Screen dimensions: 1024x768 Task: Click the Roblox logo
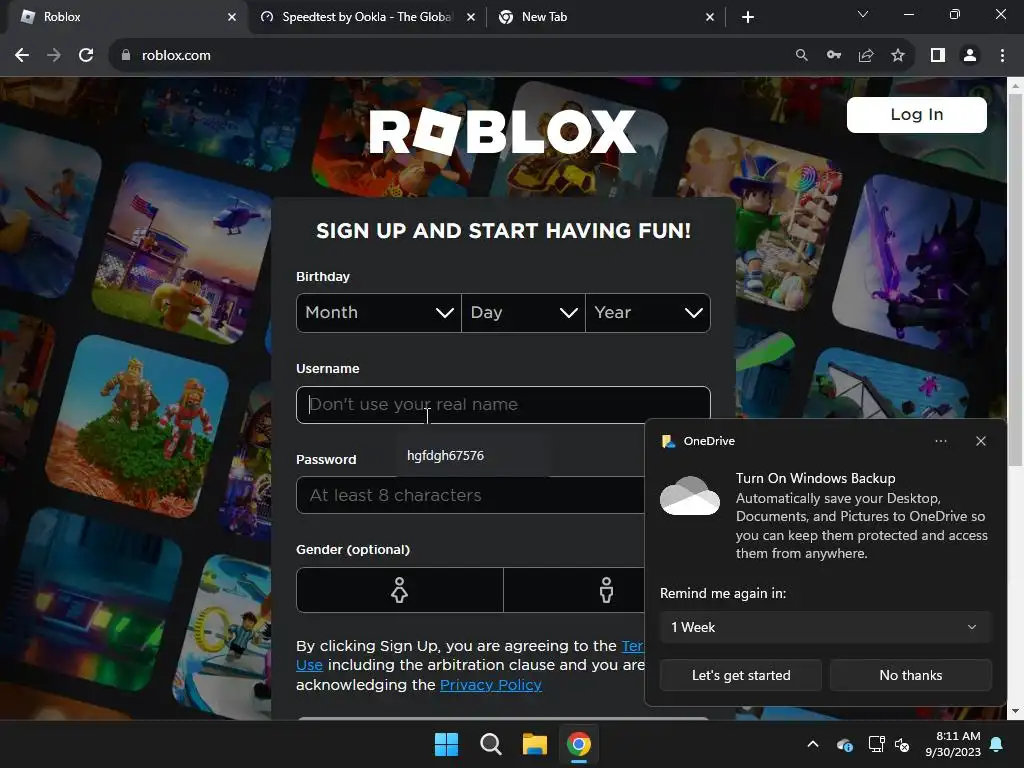502,131
